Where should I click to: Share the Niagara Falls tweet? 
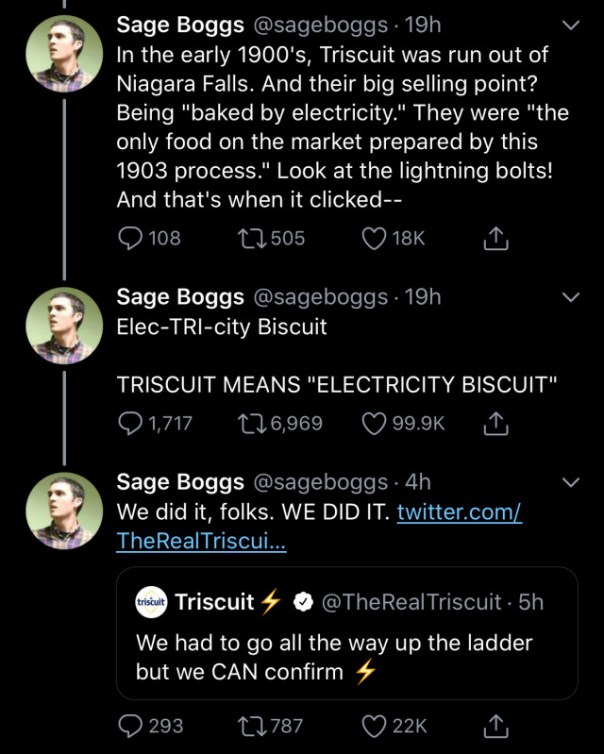[493, 238]
